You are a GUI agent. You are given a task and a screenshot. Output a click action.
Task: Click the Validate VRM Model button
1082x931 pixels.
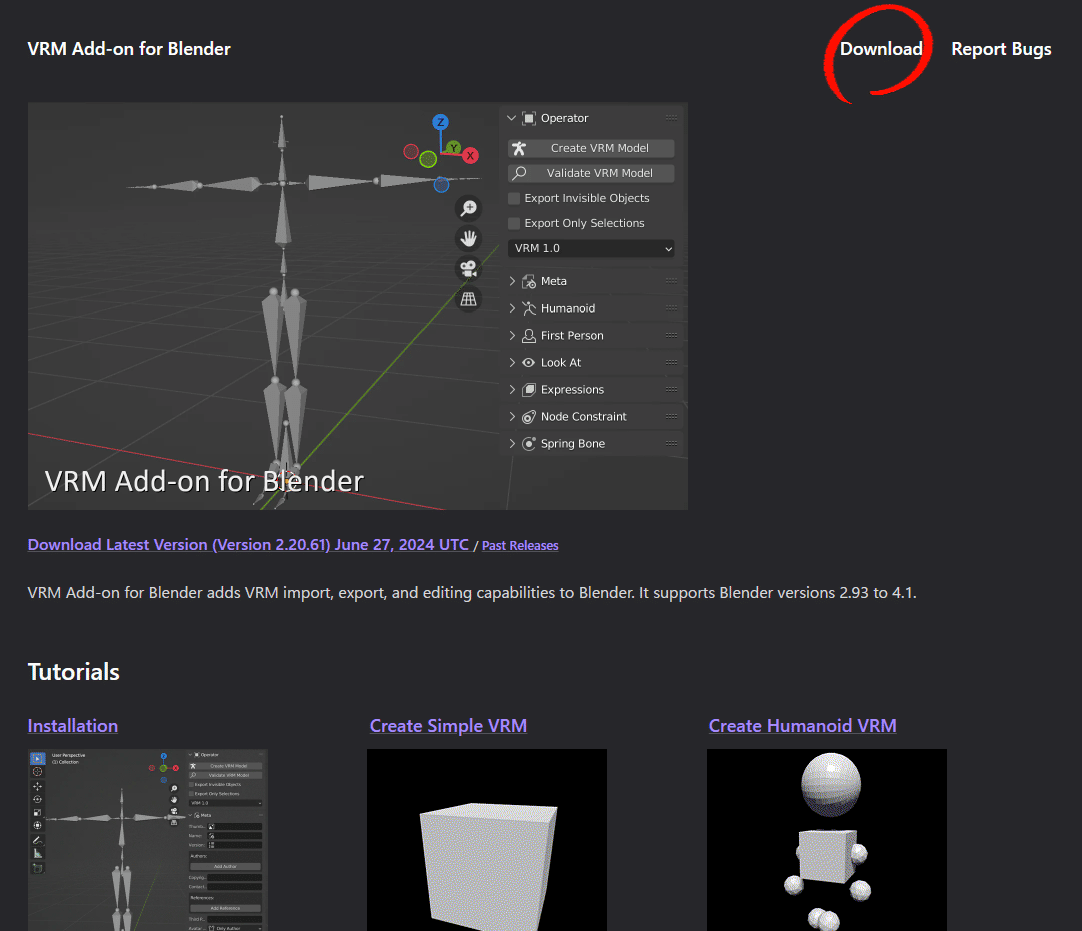coord(591,173)
